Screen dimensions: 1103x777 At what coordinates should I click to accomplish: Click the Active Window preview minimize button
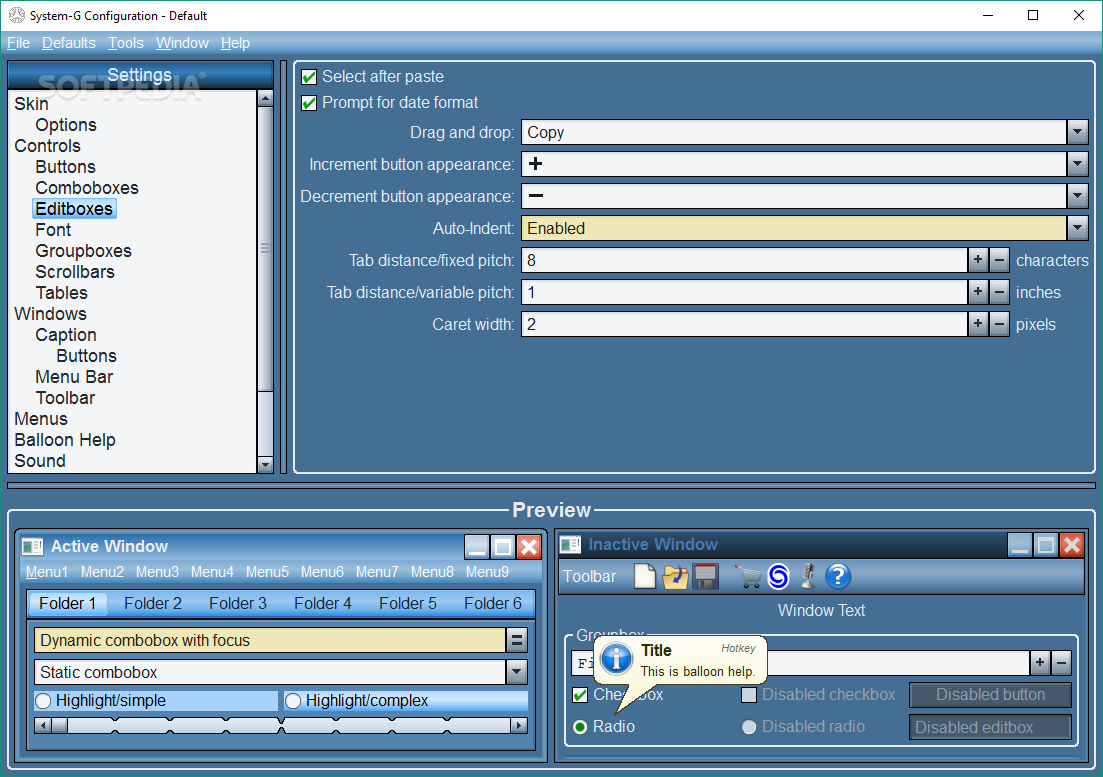pos(477,546)
